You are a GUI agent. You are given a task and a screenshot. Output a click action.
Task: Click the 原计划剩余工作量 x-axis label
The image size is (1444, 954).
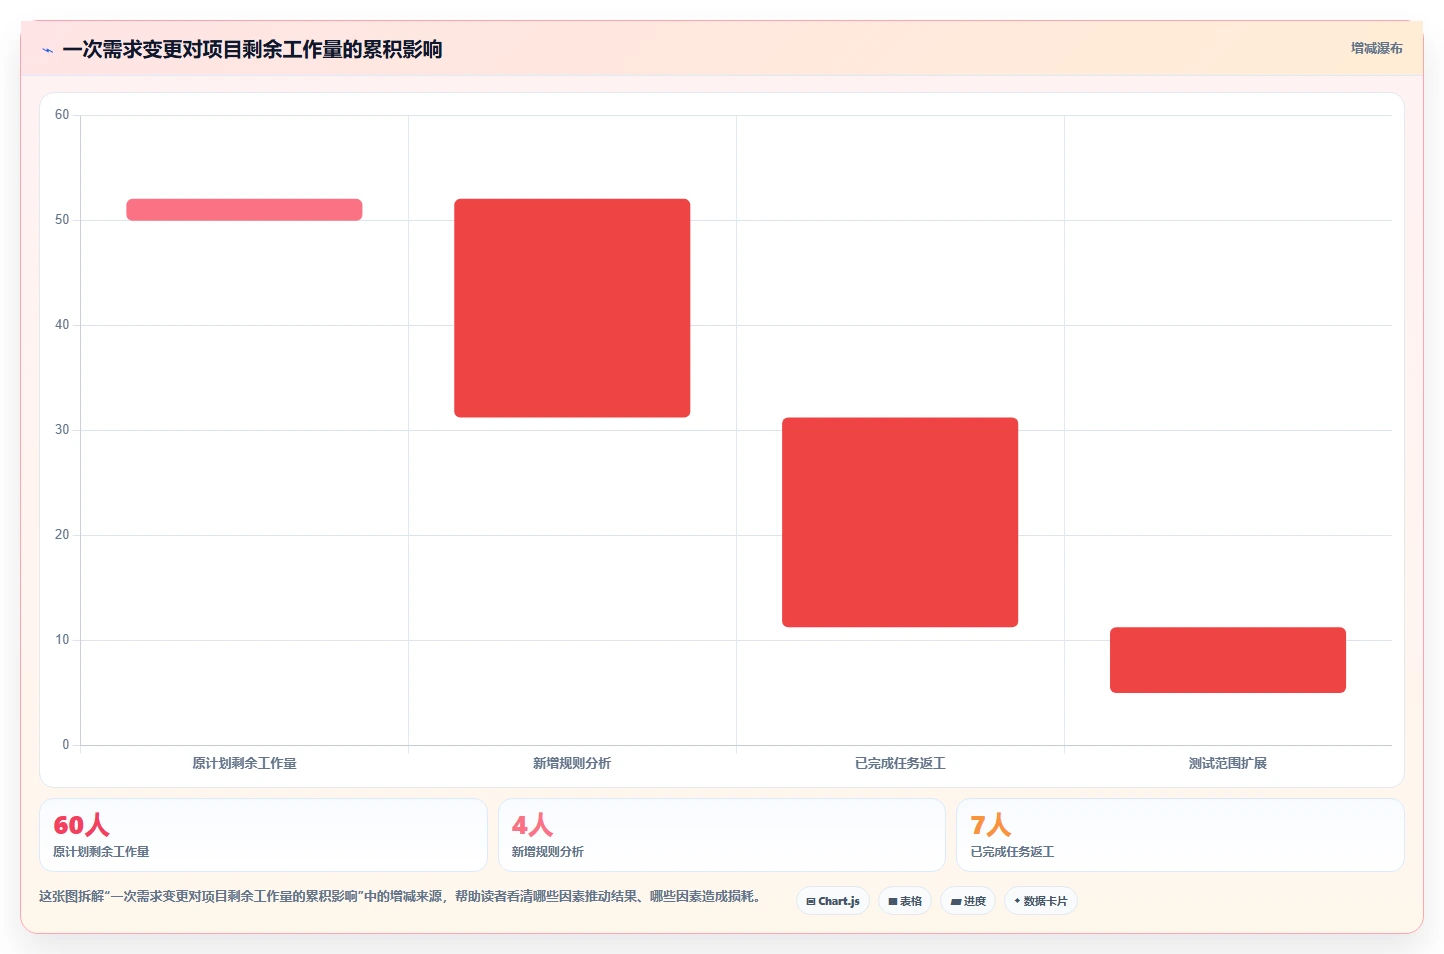(x=244, y=763)
